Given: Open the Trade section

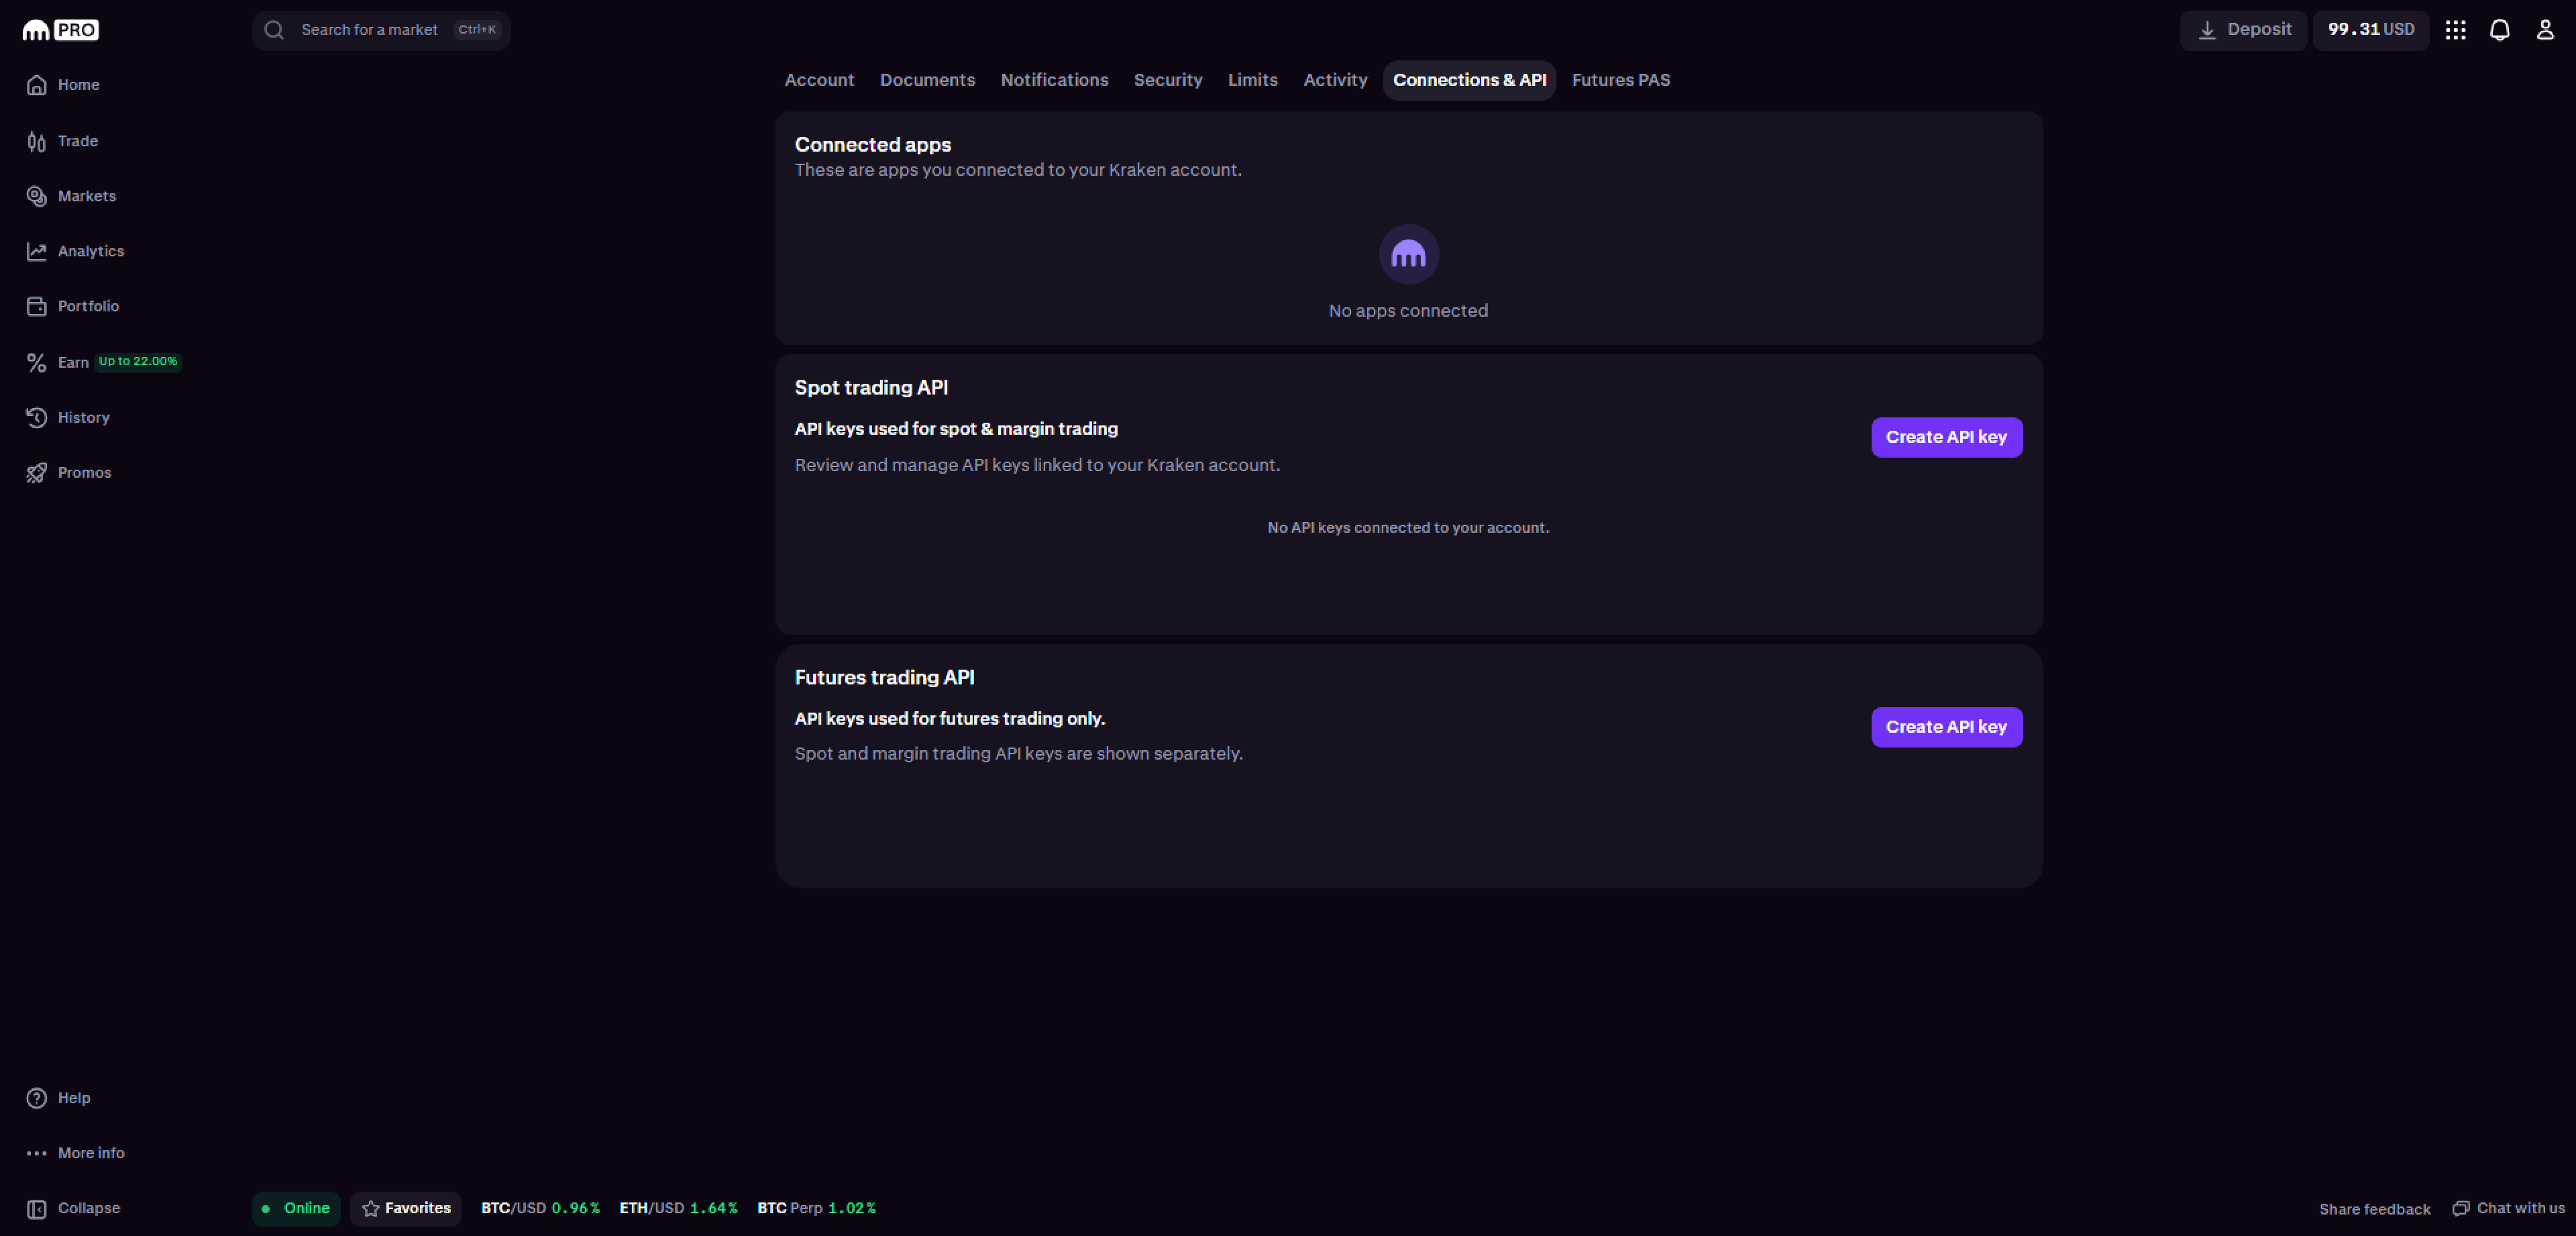Looking at the screenshot, I should point(77,141).
